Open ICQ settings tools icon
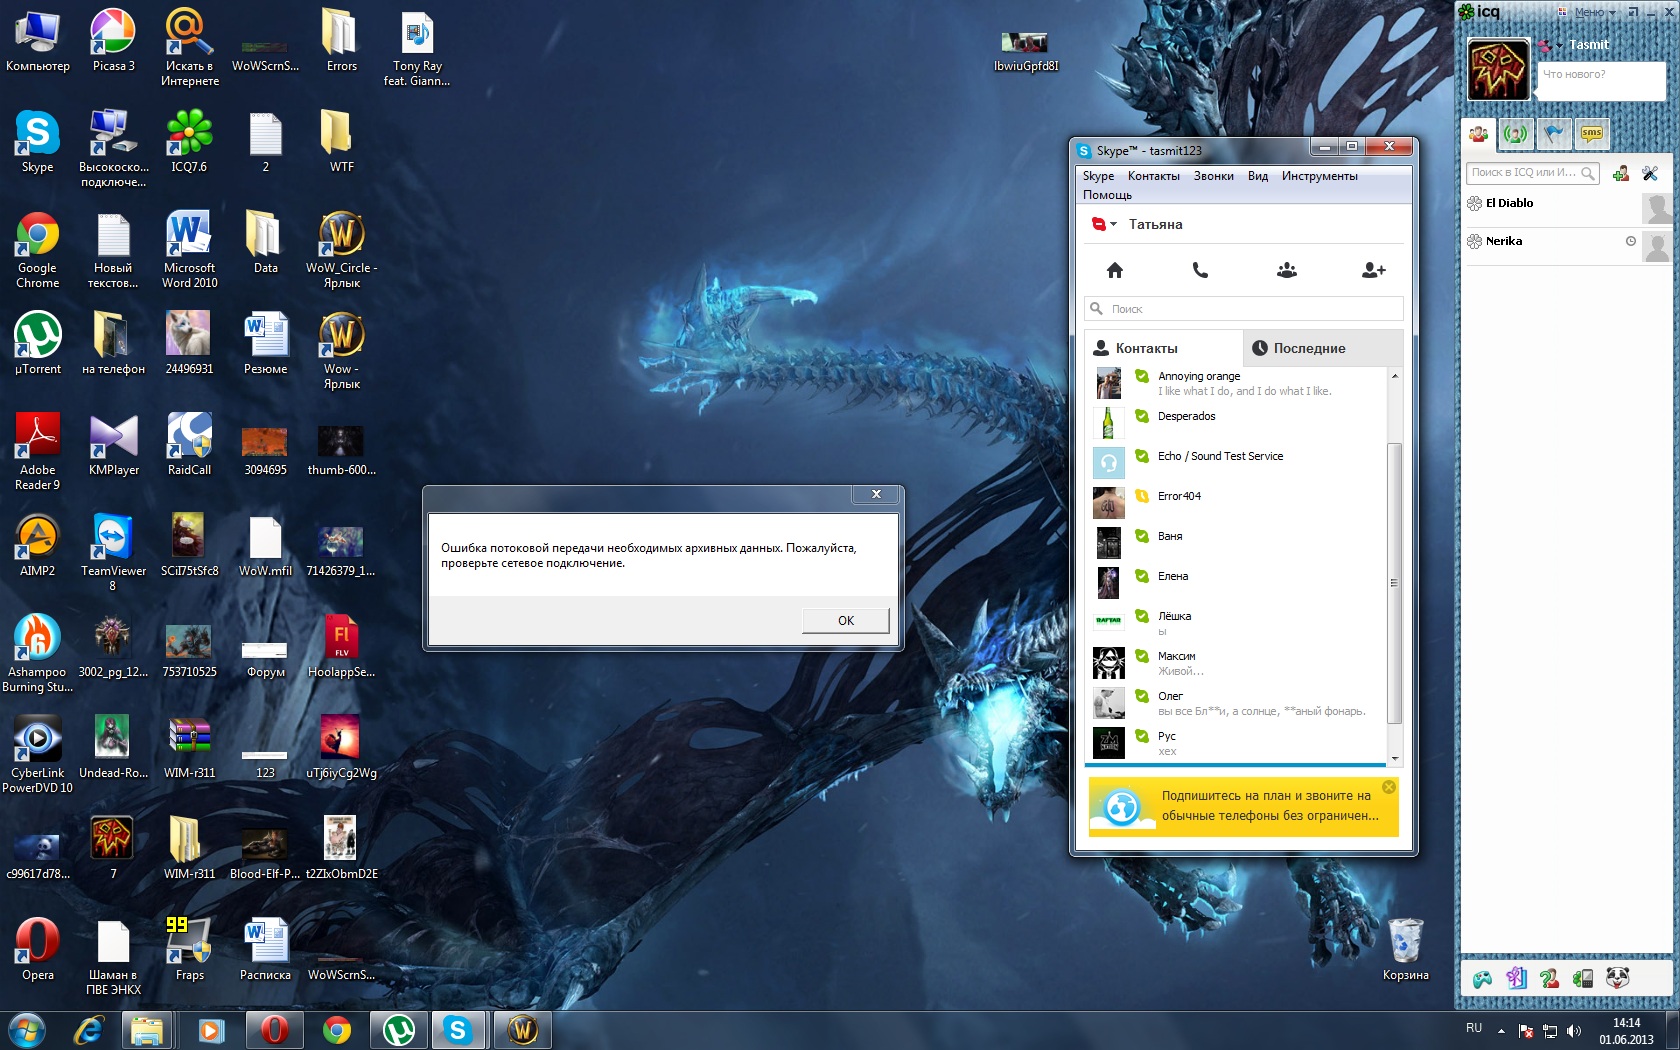The image size is (1680, 1050). point(1650,174)
